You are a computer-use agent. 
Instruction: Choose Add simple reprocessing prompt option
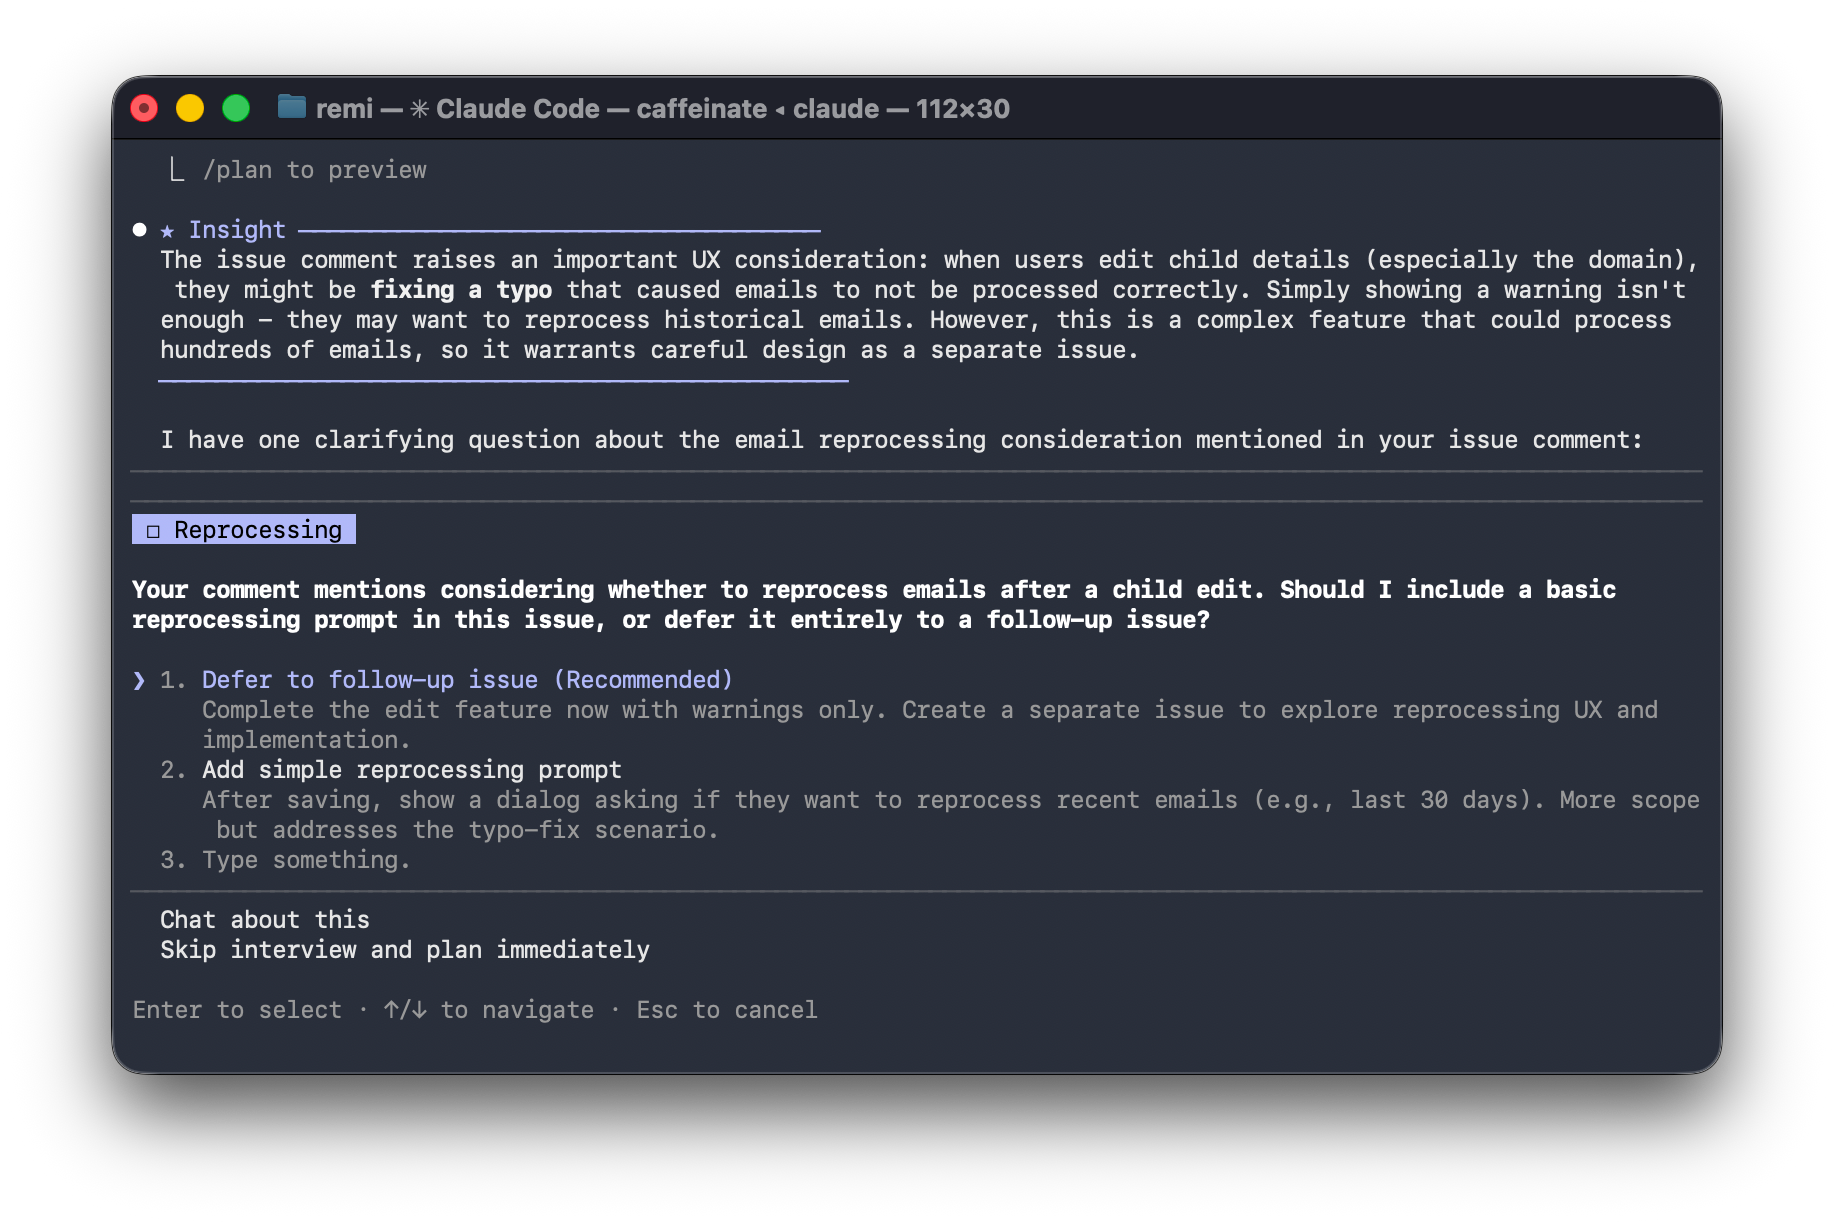coord(411,770)
